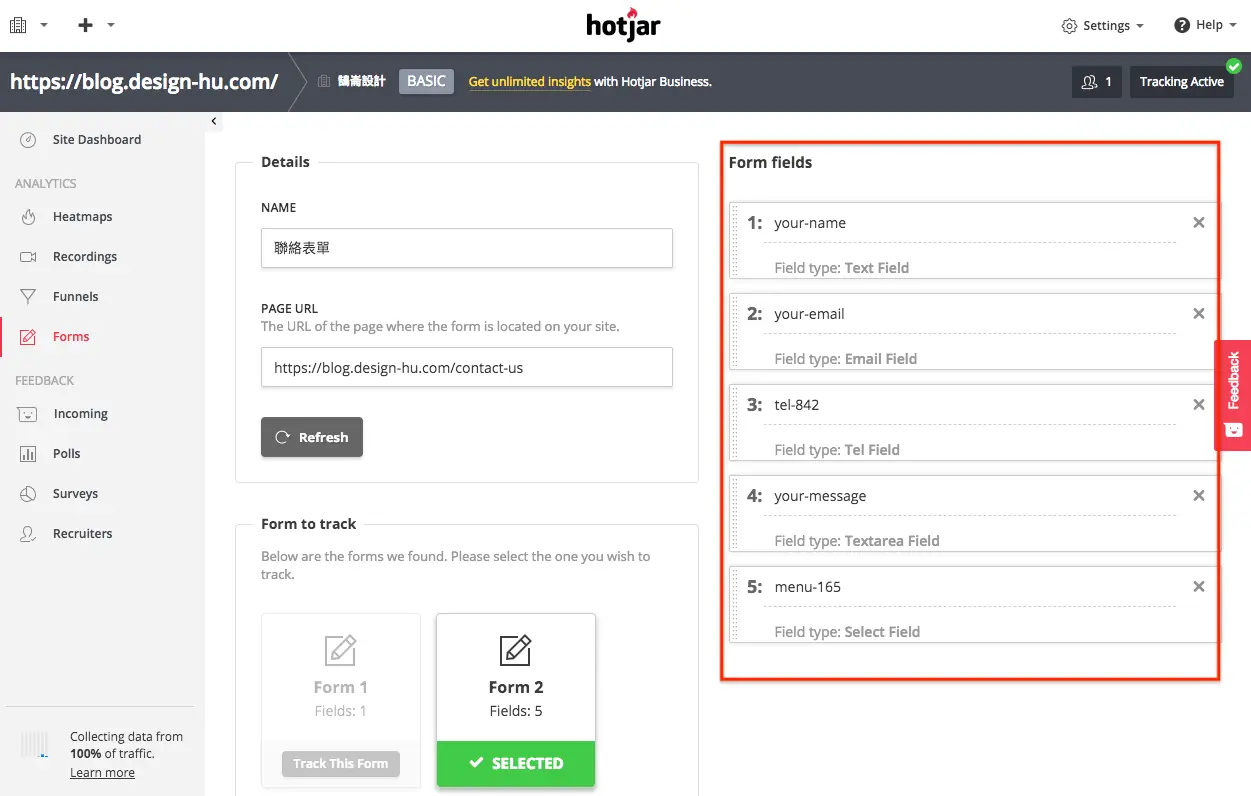Screen dimensions: 1251x796
Task: Open the Settings dropdown menu
Action: pyautogui.click(x=1102, y=26)
